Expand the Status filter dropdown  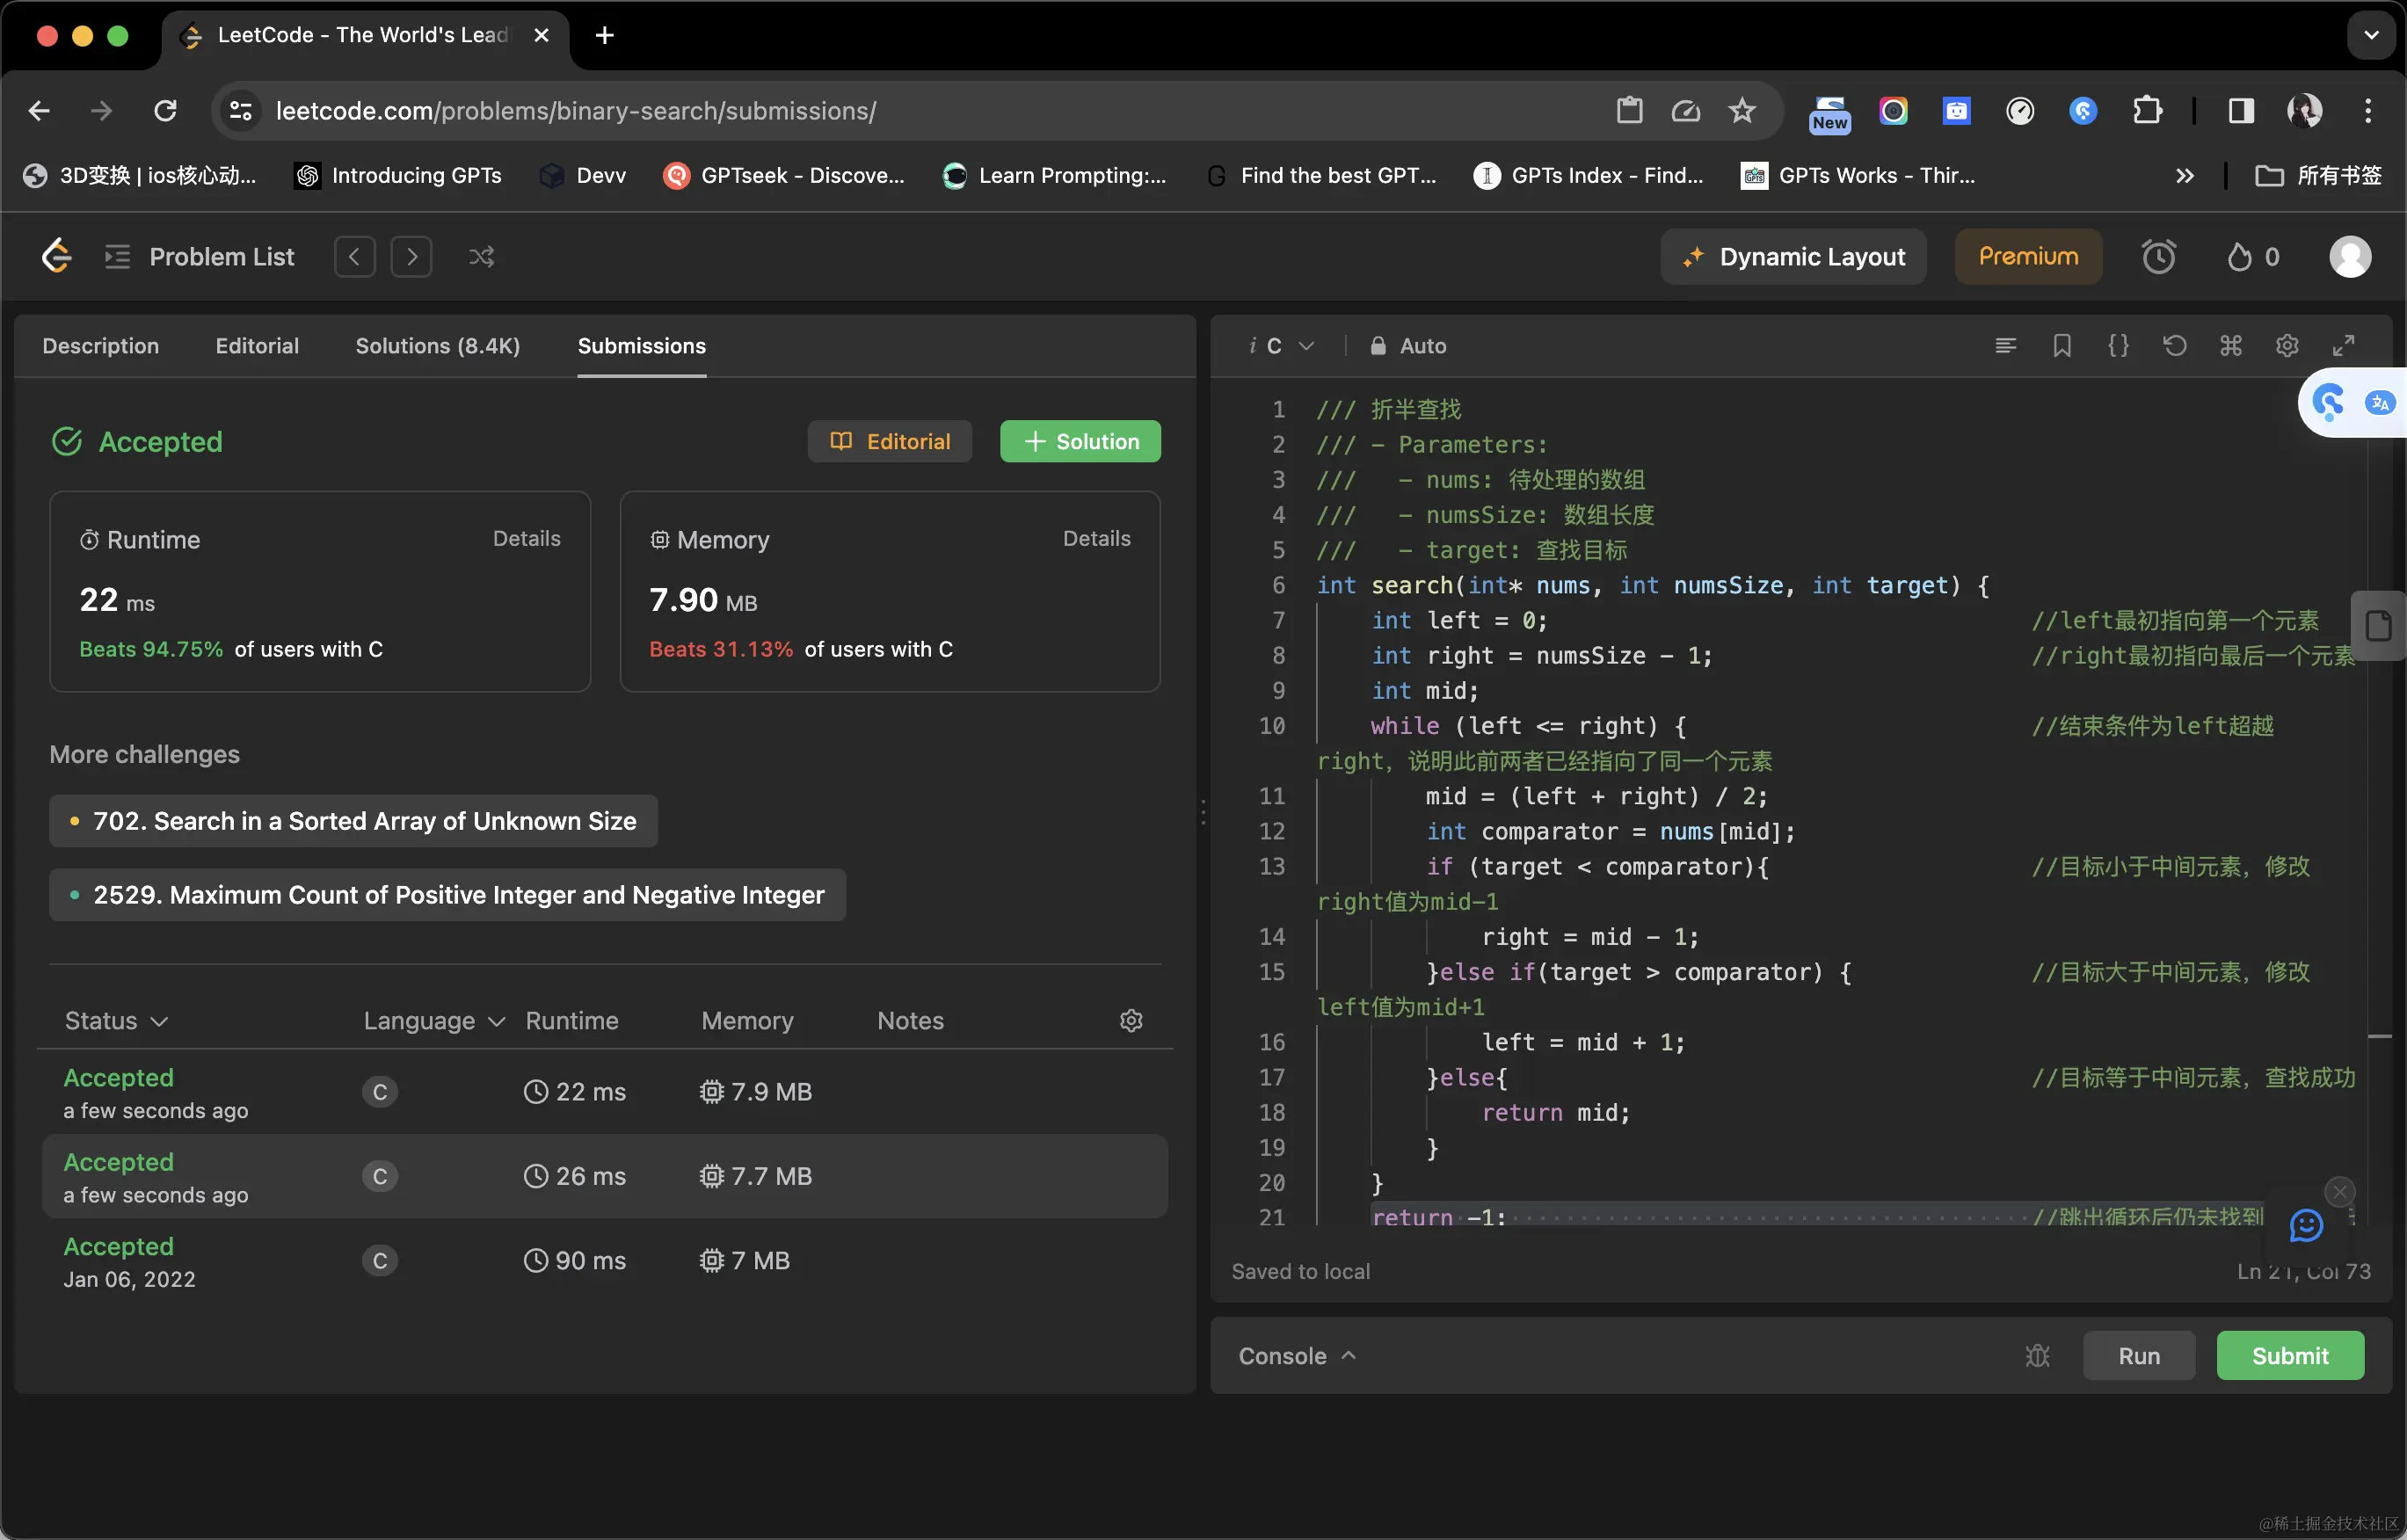pyautogui.click(x=116, y=1021)
